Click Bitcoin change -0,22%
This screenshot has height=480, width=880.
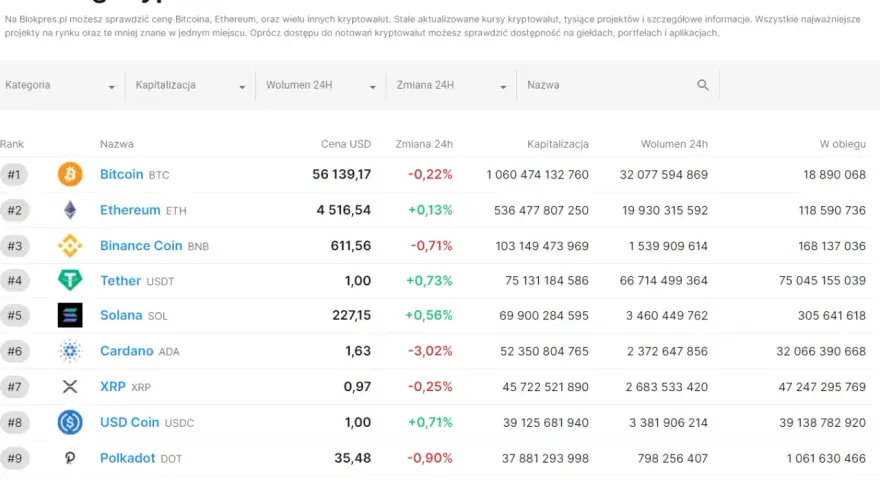click(430, 175)
